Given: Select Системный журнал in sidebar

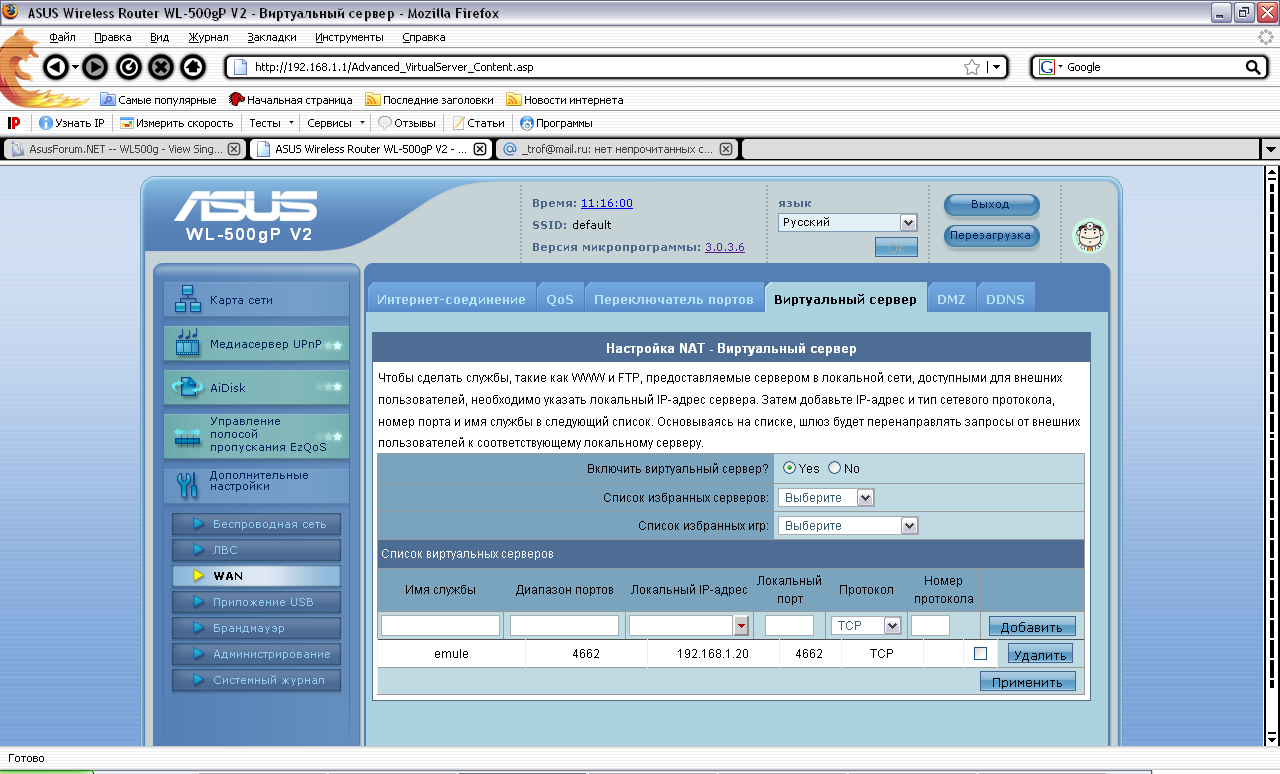Looking at the screenshot, I should coord(256,680).
